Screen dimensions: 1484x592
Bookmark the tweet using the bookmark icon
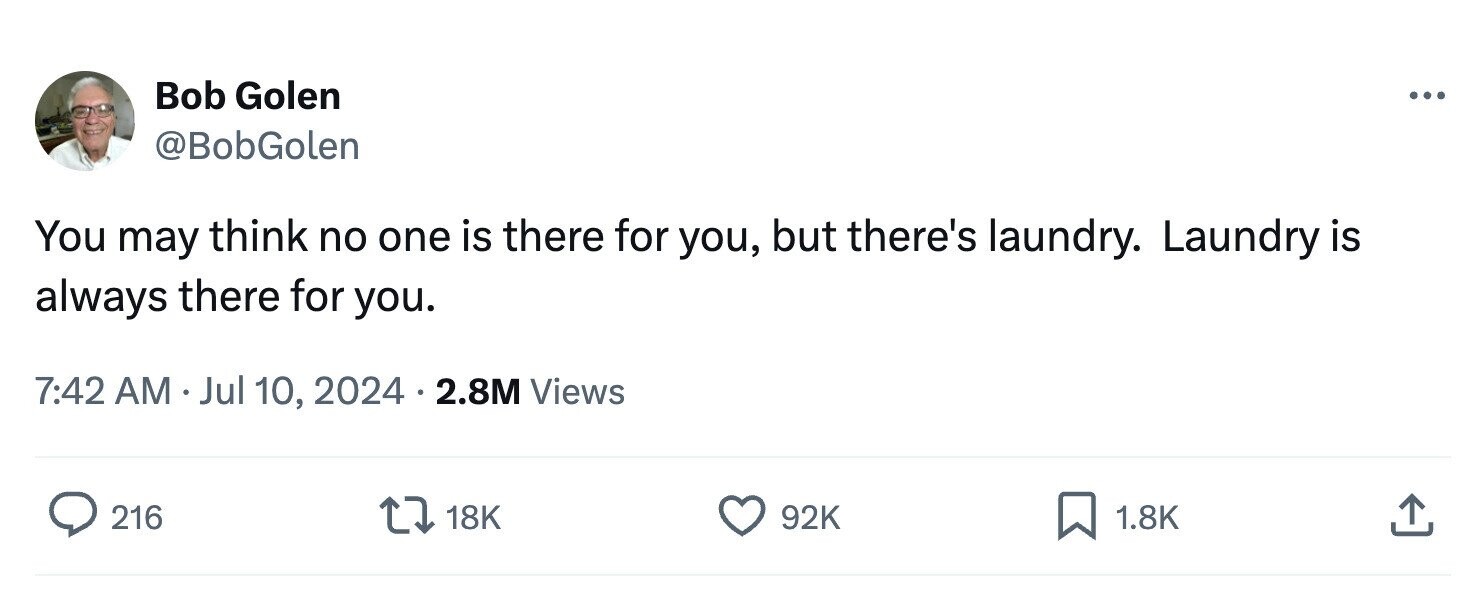coord(1077,518)
